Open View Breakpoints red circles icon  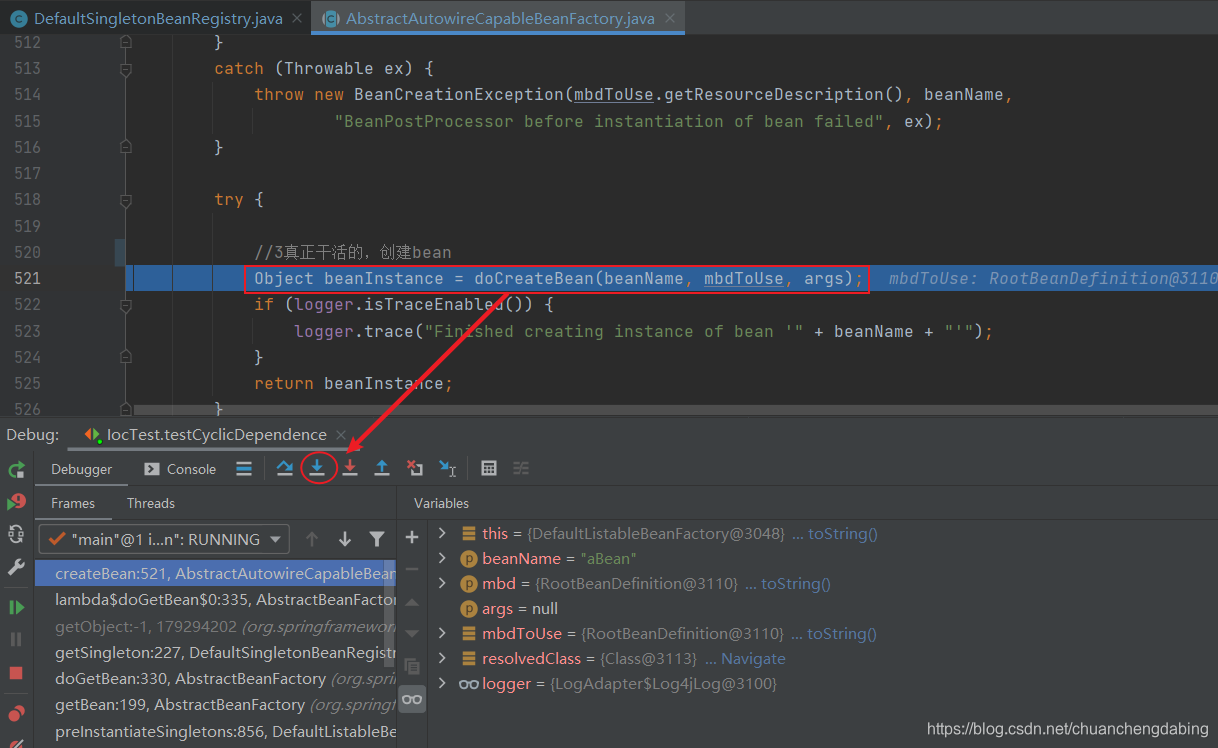(x=16, y=714)
